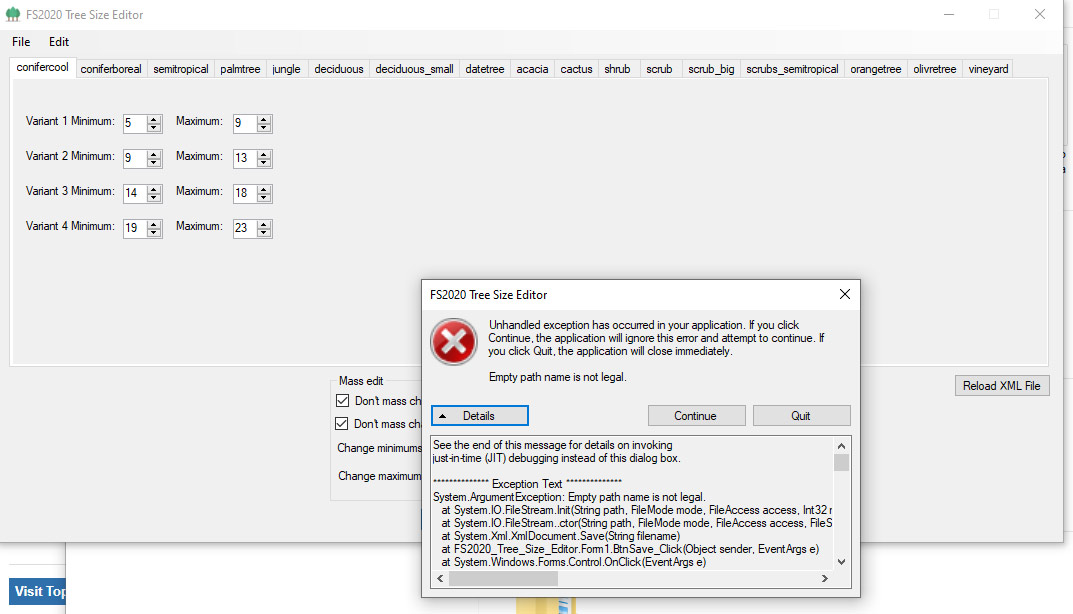The width and height of the screenshot is (1073, 614).
Task: Click the red error icon in the dialog
Action: tap(453, 341)
